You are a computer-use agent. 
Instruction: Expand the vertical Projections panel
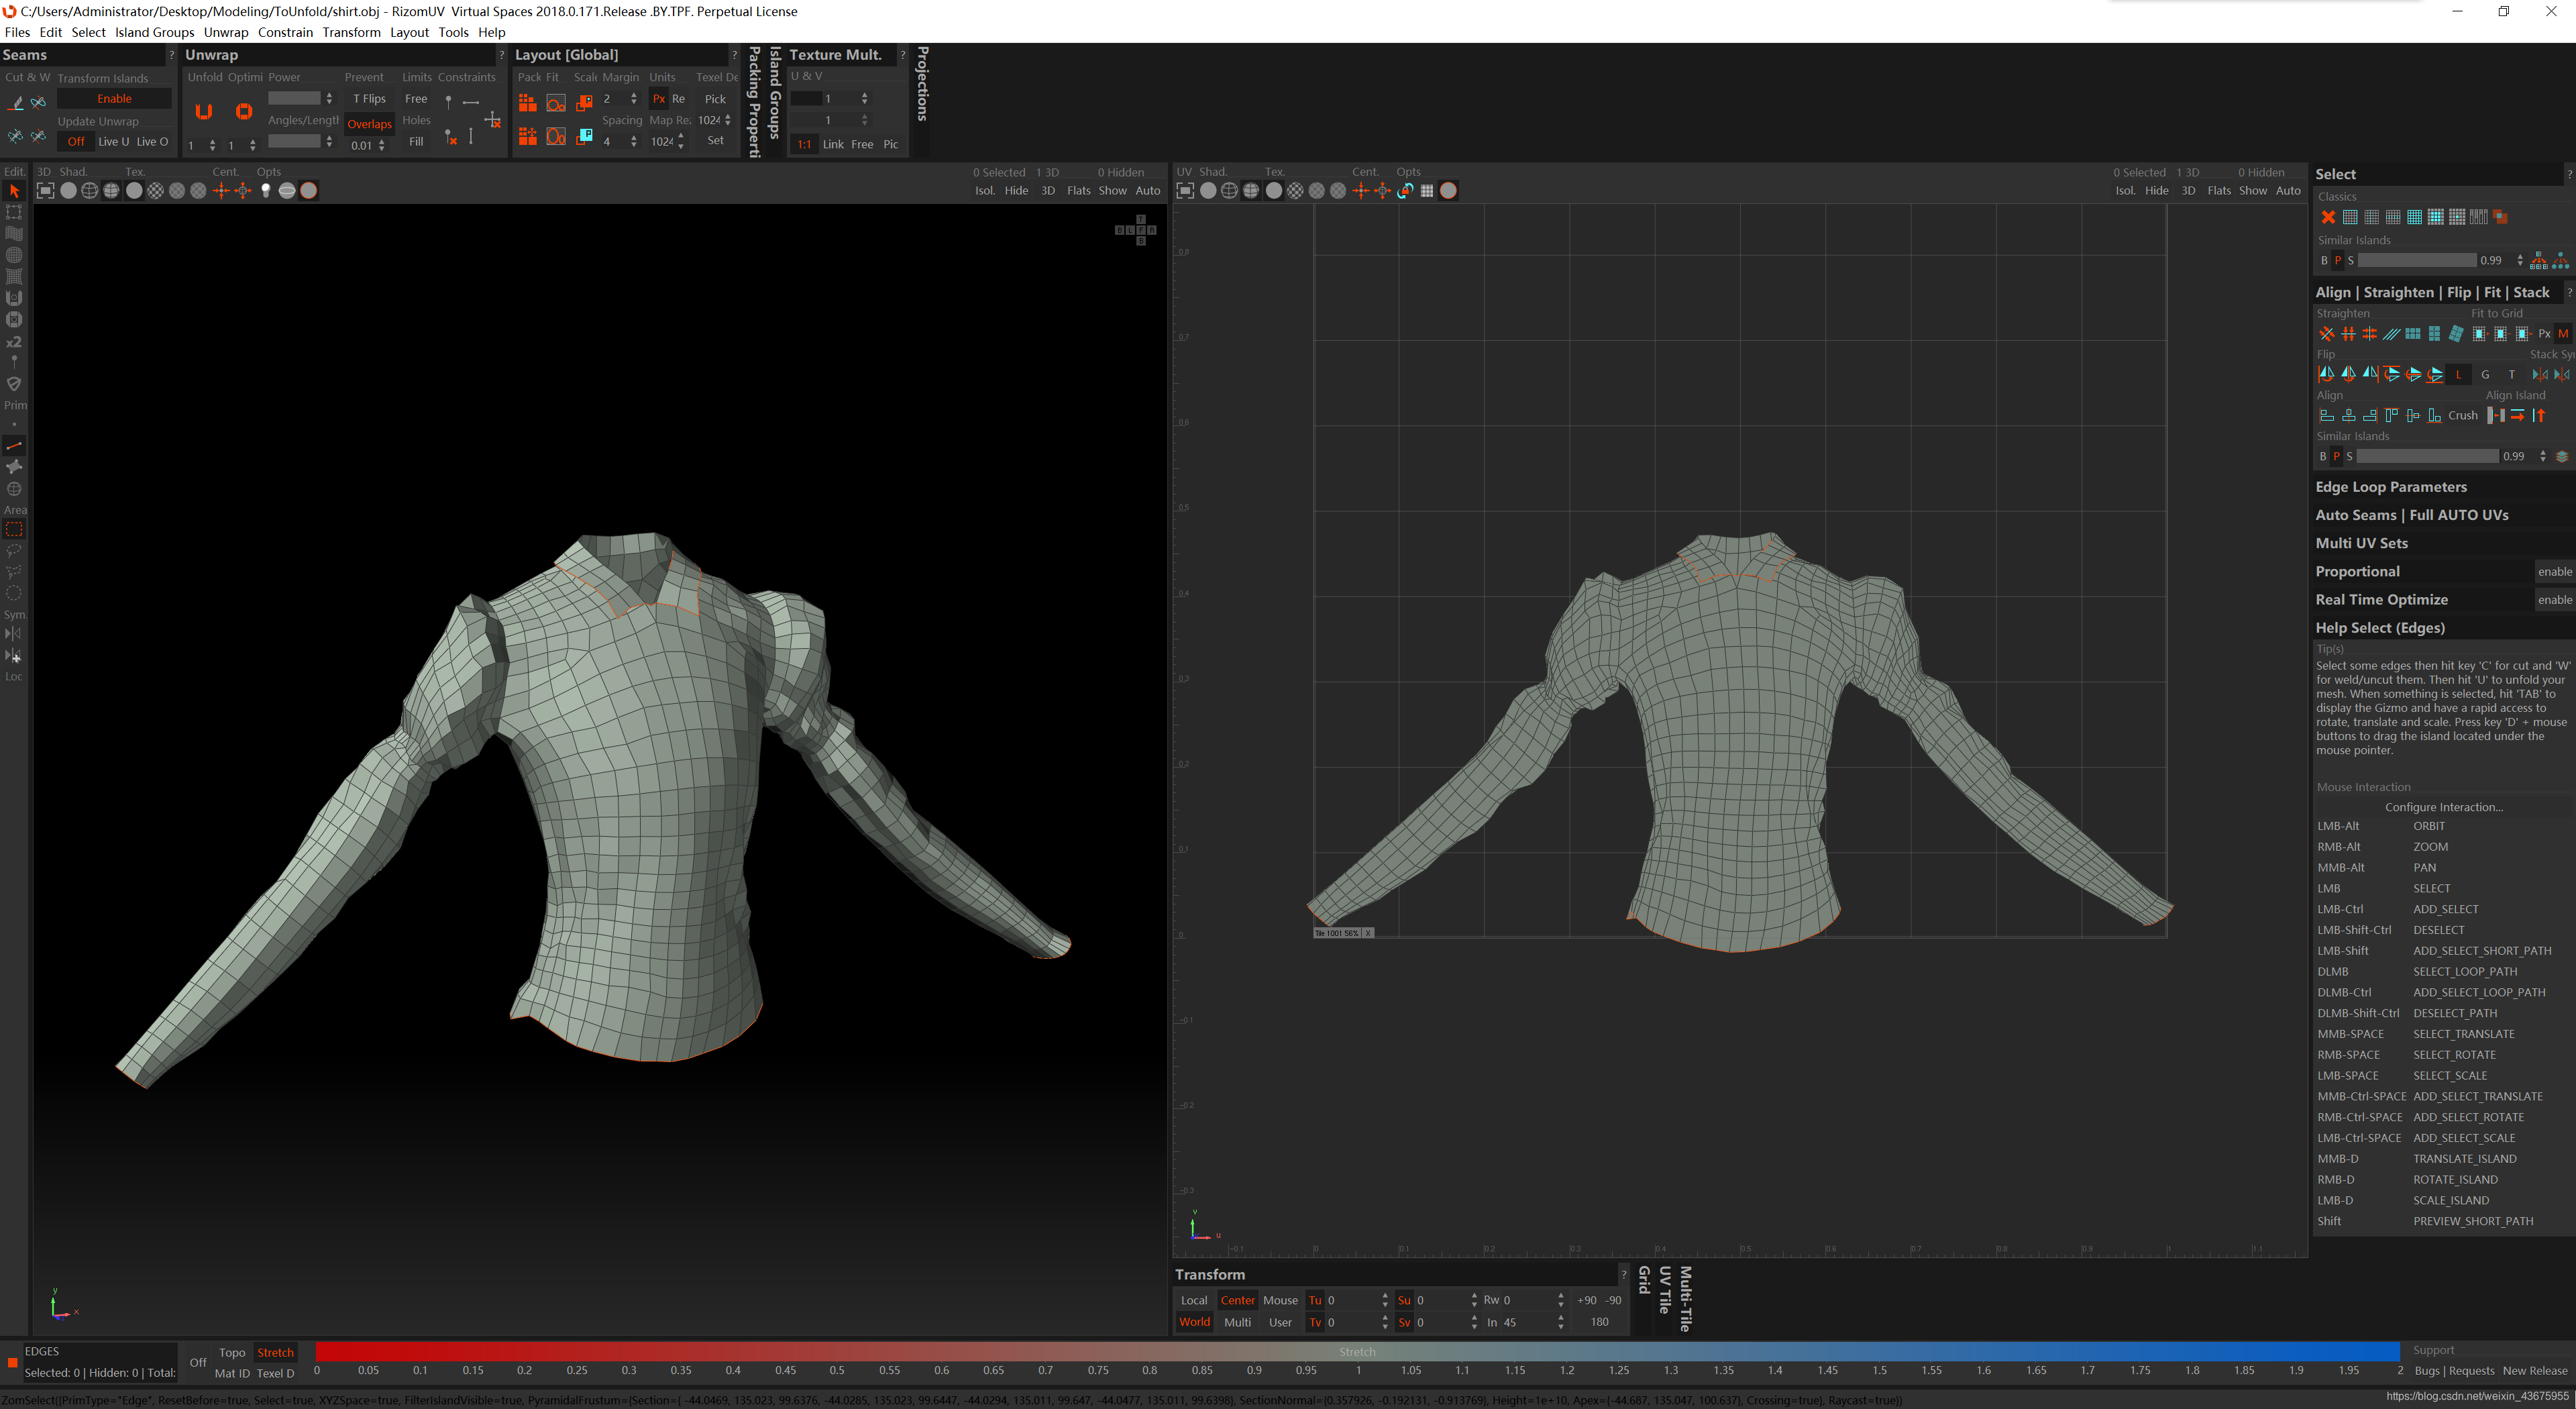(922, 84)
